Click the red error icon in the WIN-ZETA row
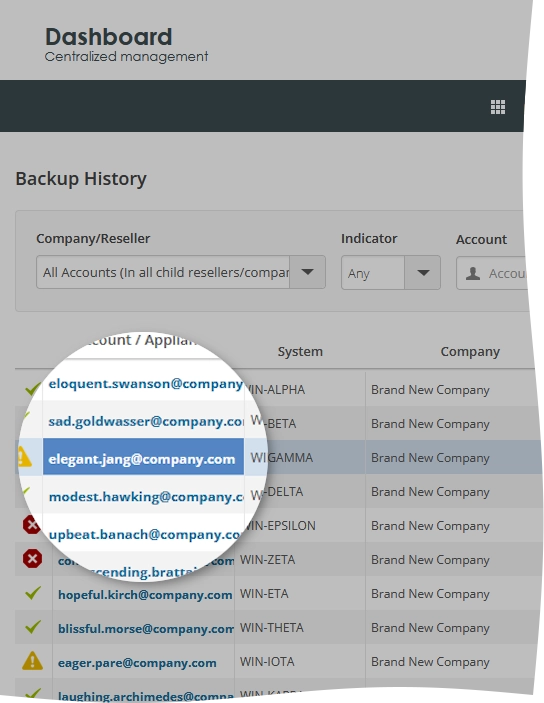544x703 pixels. pyautogui.click(x=32, y=559)
